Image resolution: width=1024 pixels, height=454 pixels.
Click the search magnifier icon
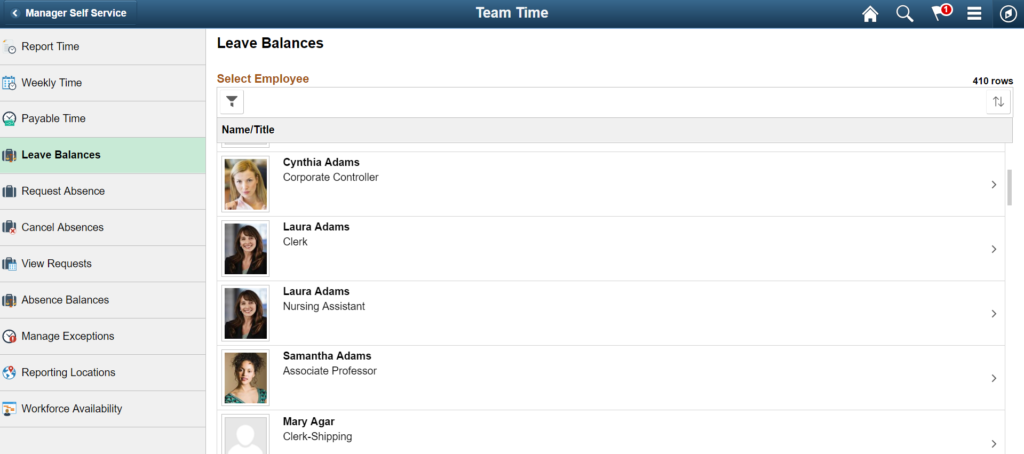tap(904, 14)
